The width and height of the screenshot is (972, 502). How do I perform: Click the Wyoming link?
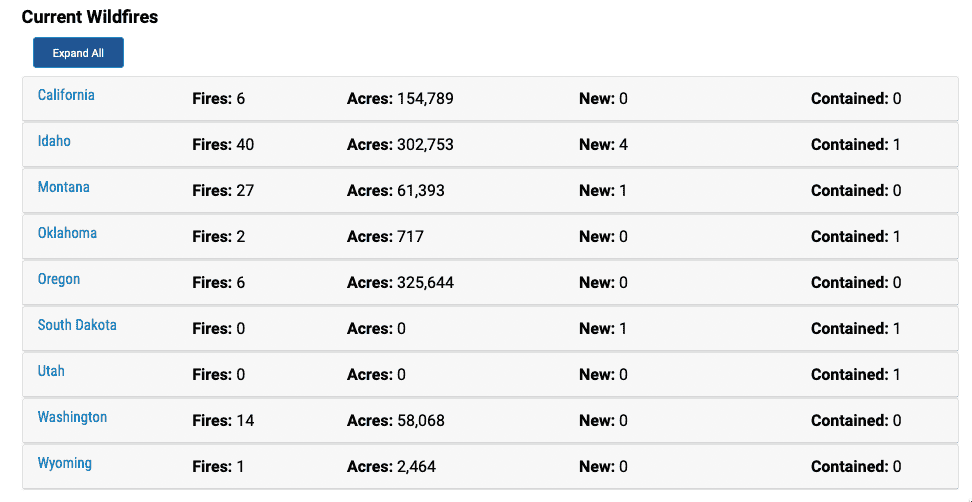tap(64, 463)
